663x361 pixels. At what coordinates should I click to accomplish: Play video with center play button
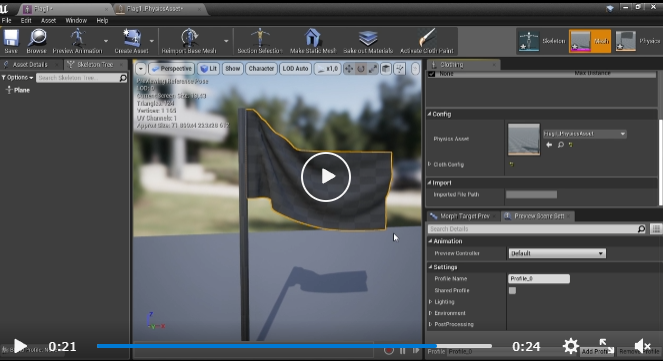coord(326,177)
